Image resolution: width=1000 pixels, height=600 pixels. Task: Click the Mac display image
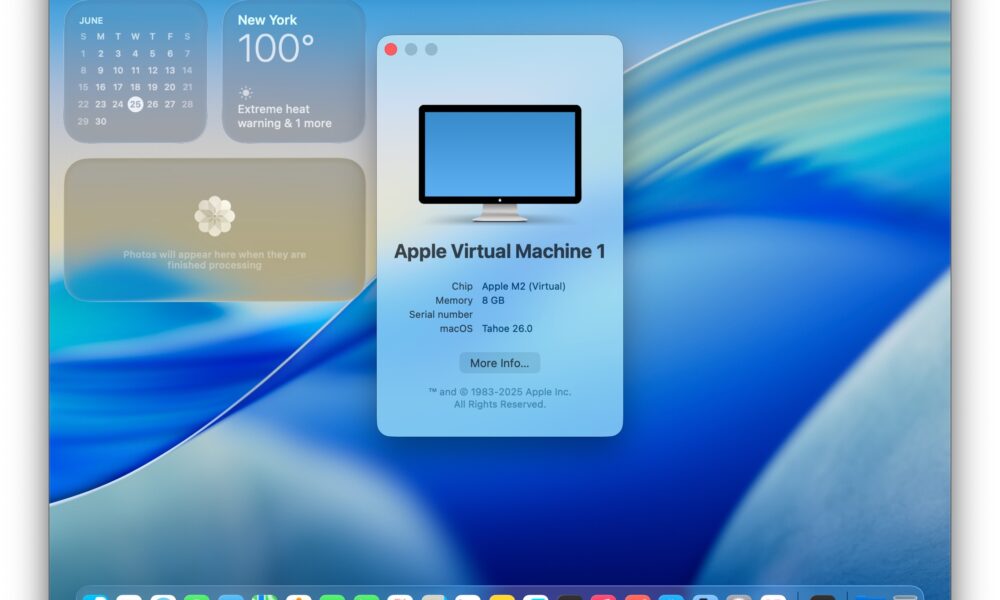tap(500, 163)
